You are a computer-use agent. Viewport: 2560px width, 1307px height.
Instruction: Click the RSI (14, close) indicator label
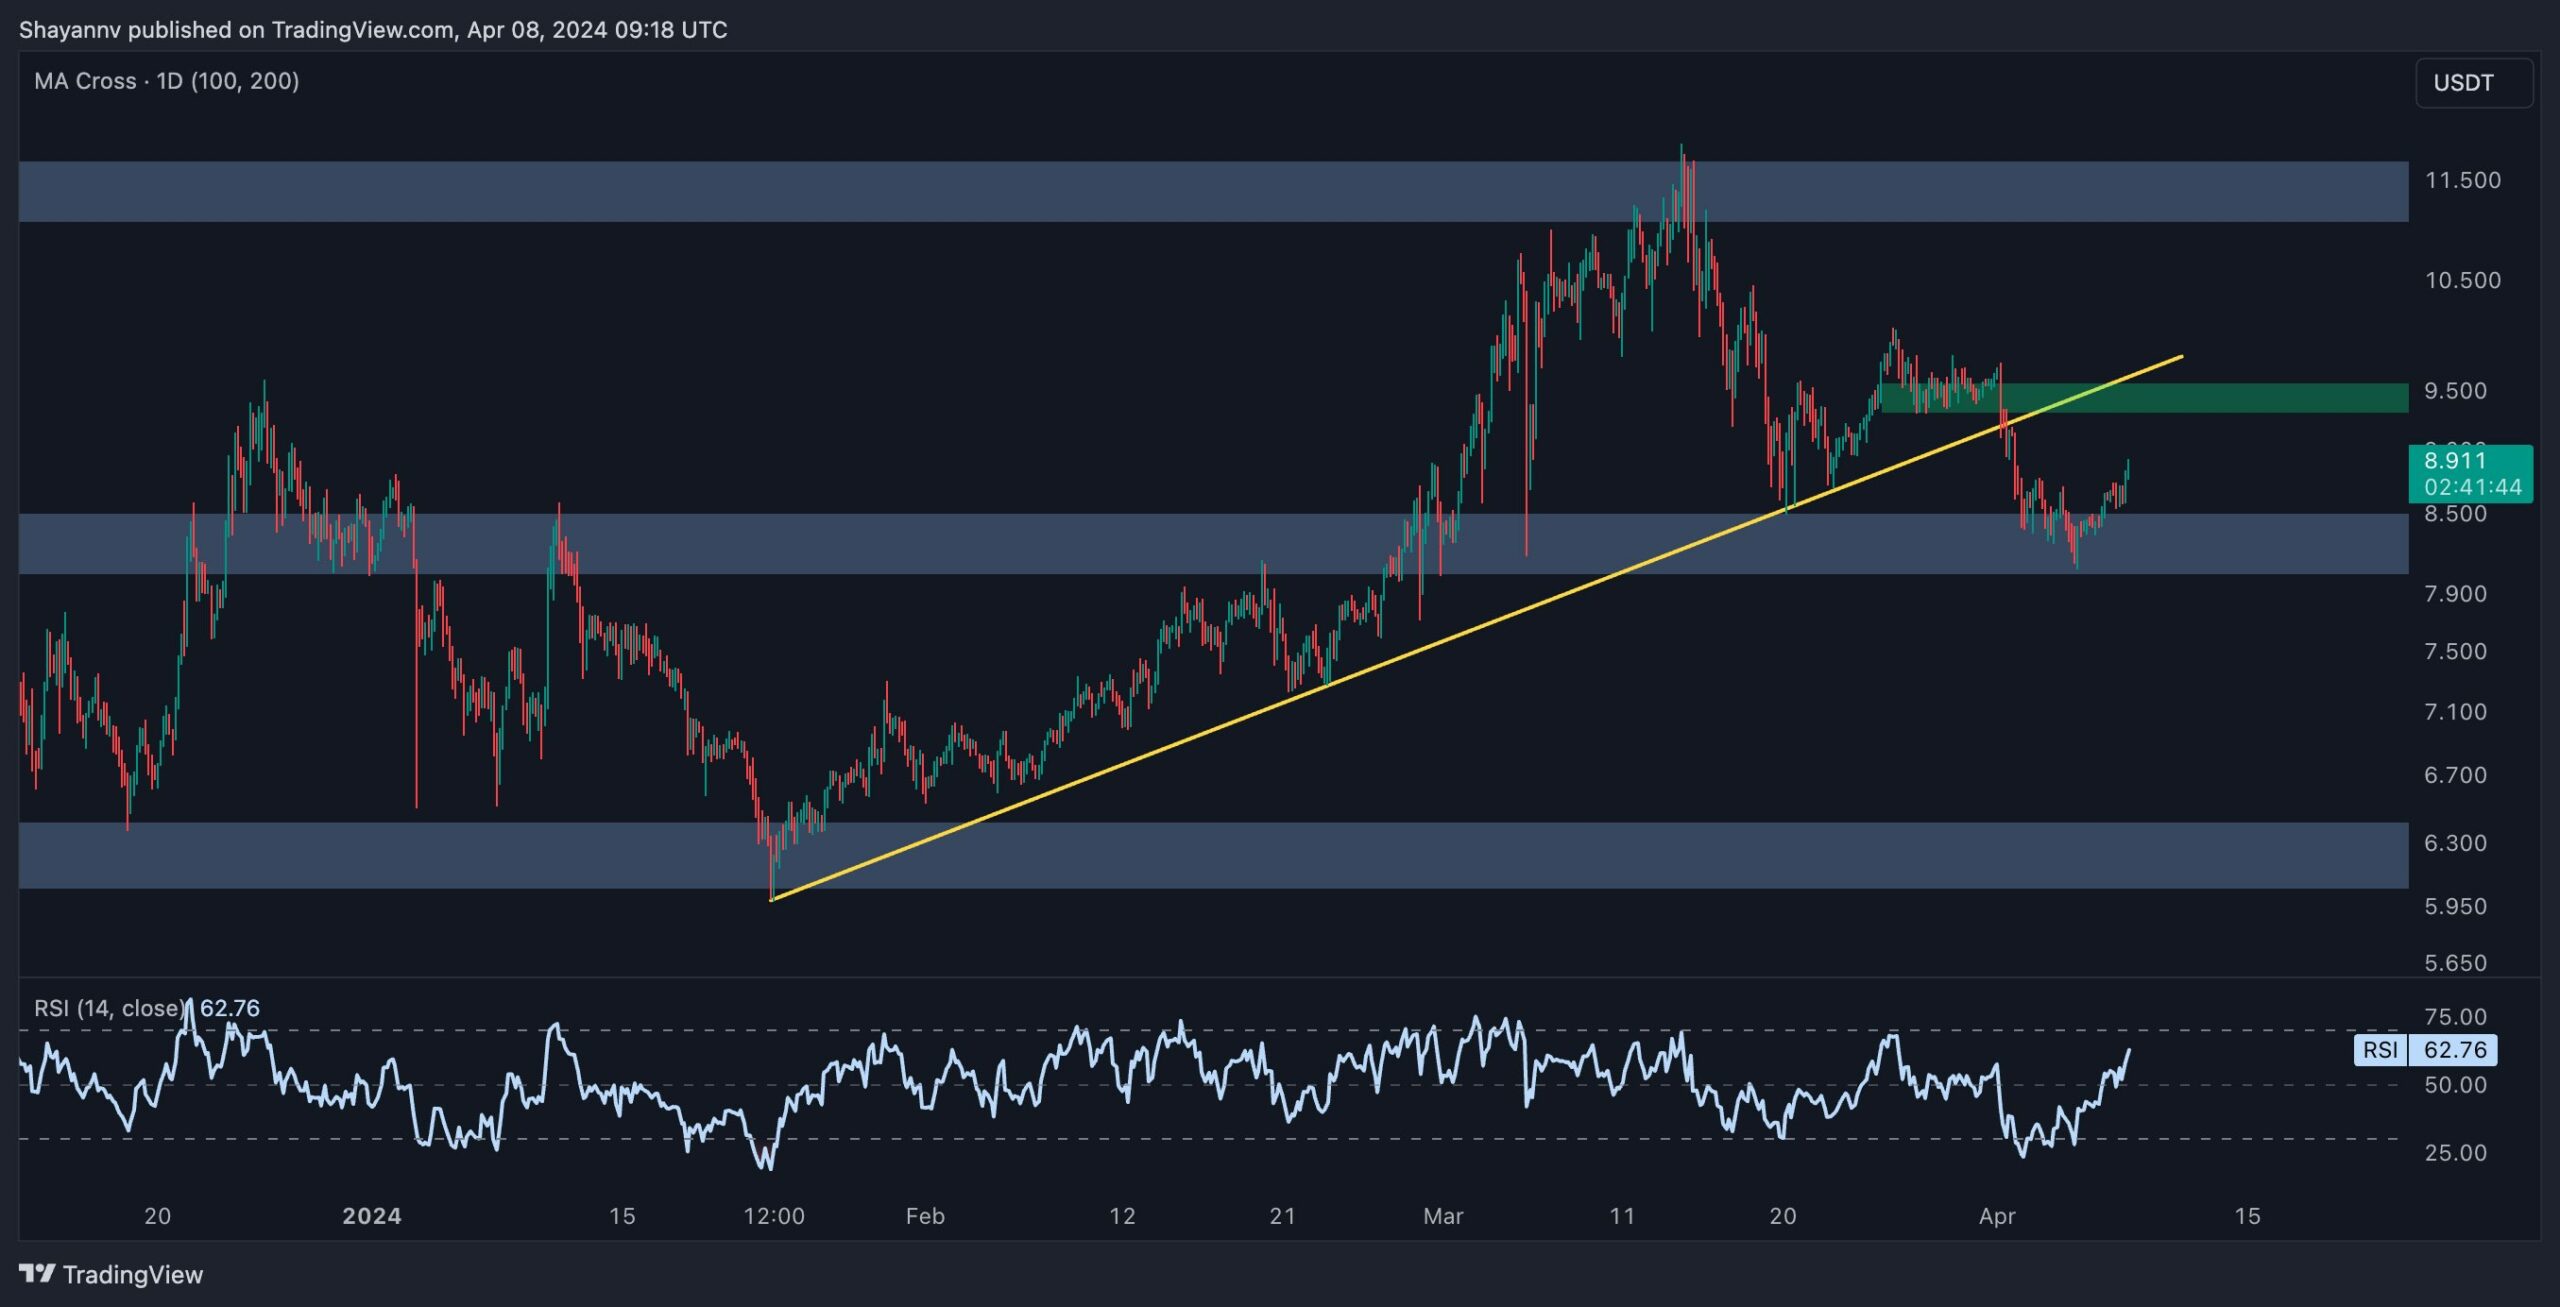tap(110, 1008)
